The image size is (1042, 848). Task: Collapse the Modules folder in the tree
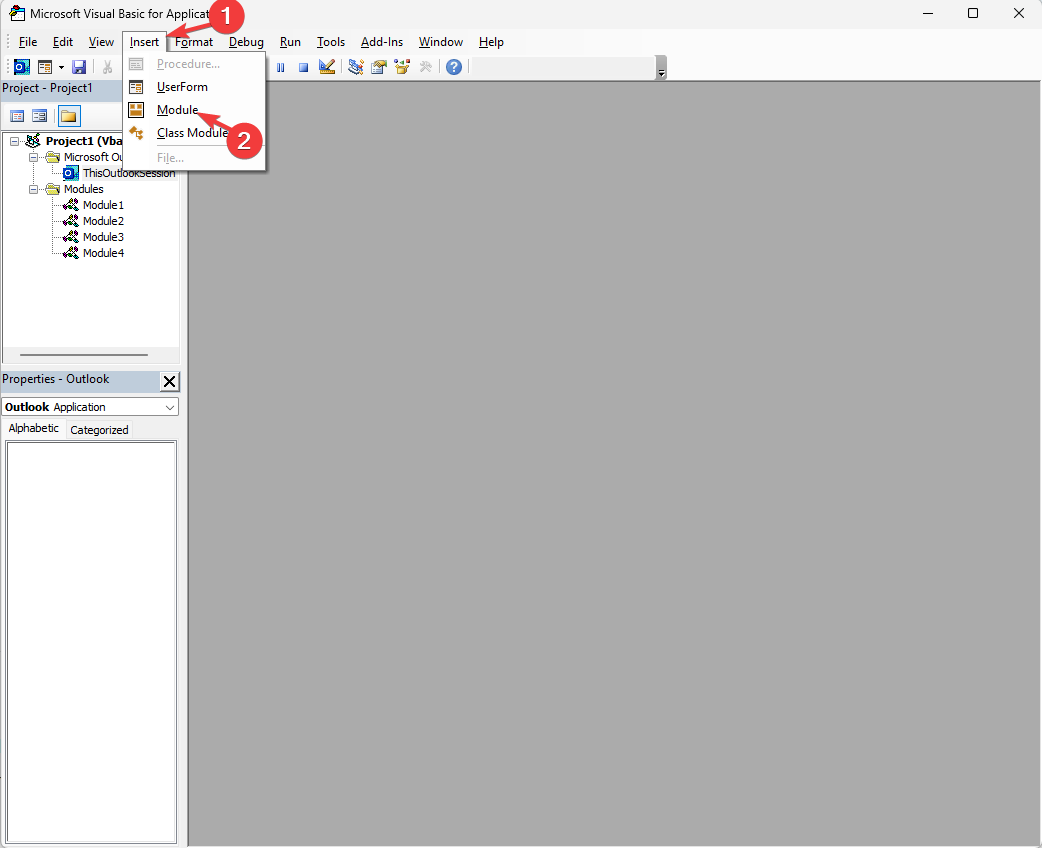pos(32,189)
